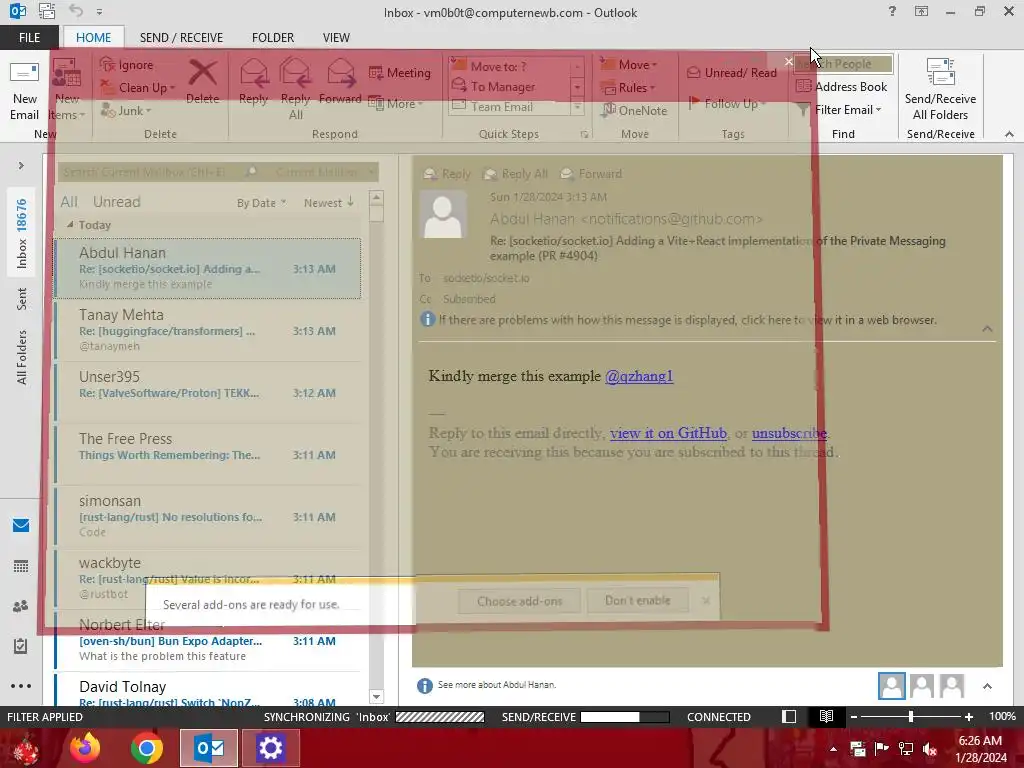This screenshot has width=1024, height=768.
Task: Open Firefox from the taskbar
Action: pyautogui.click(x=85, y=748)
